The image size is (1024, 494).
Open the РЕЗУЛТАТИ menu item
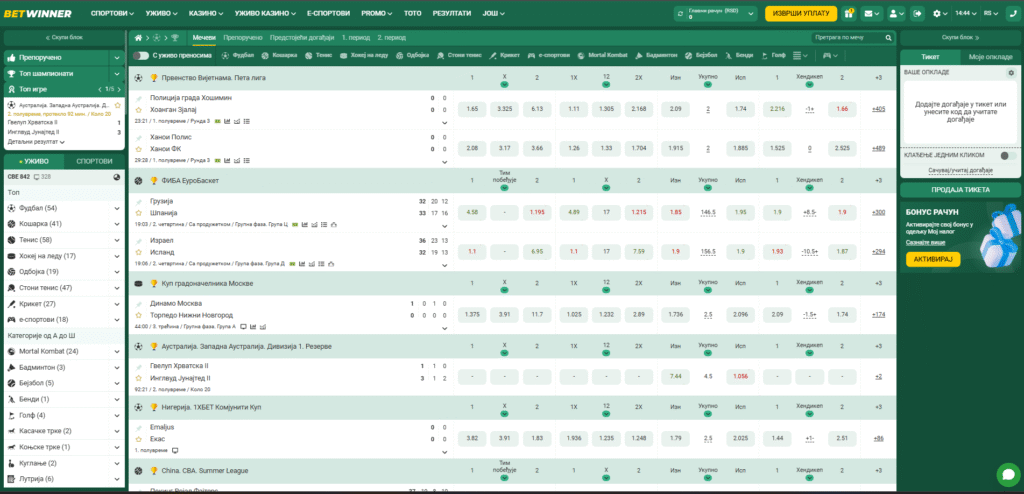coord(453,13)
